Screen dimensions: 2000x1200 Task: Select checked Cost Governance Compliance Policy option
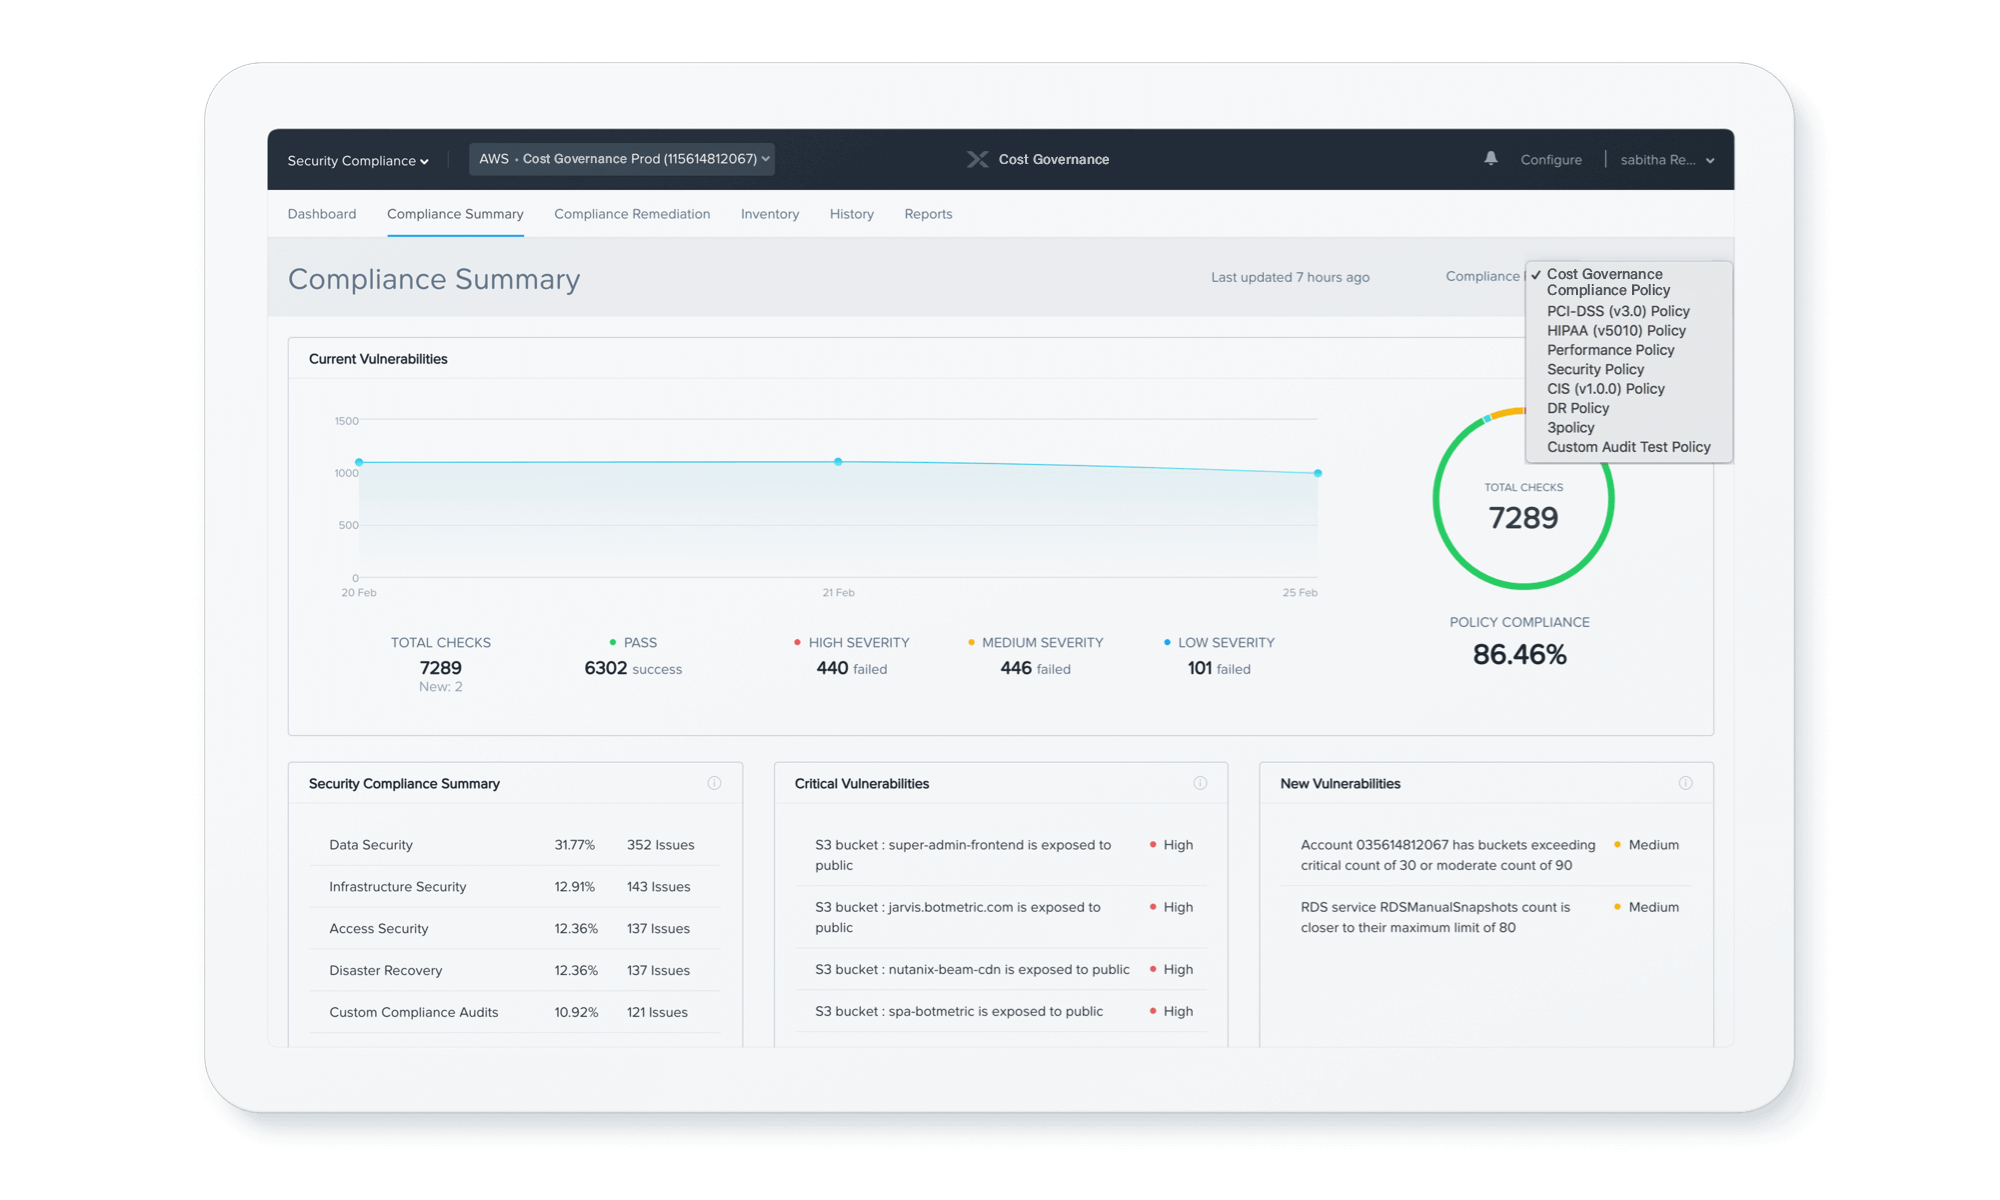(x=1608, y=282)
